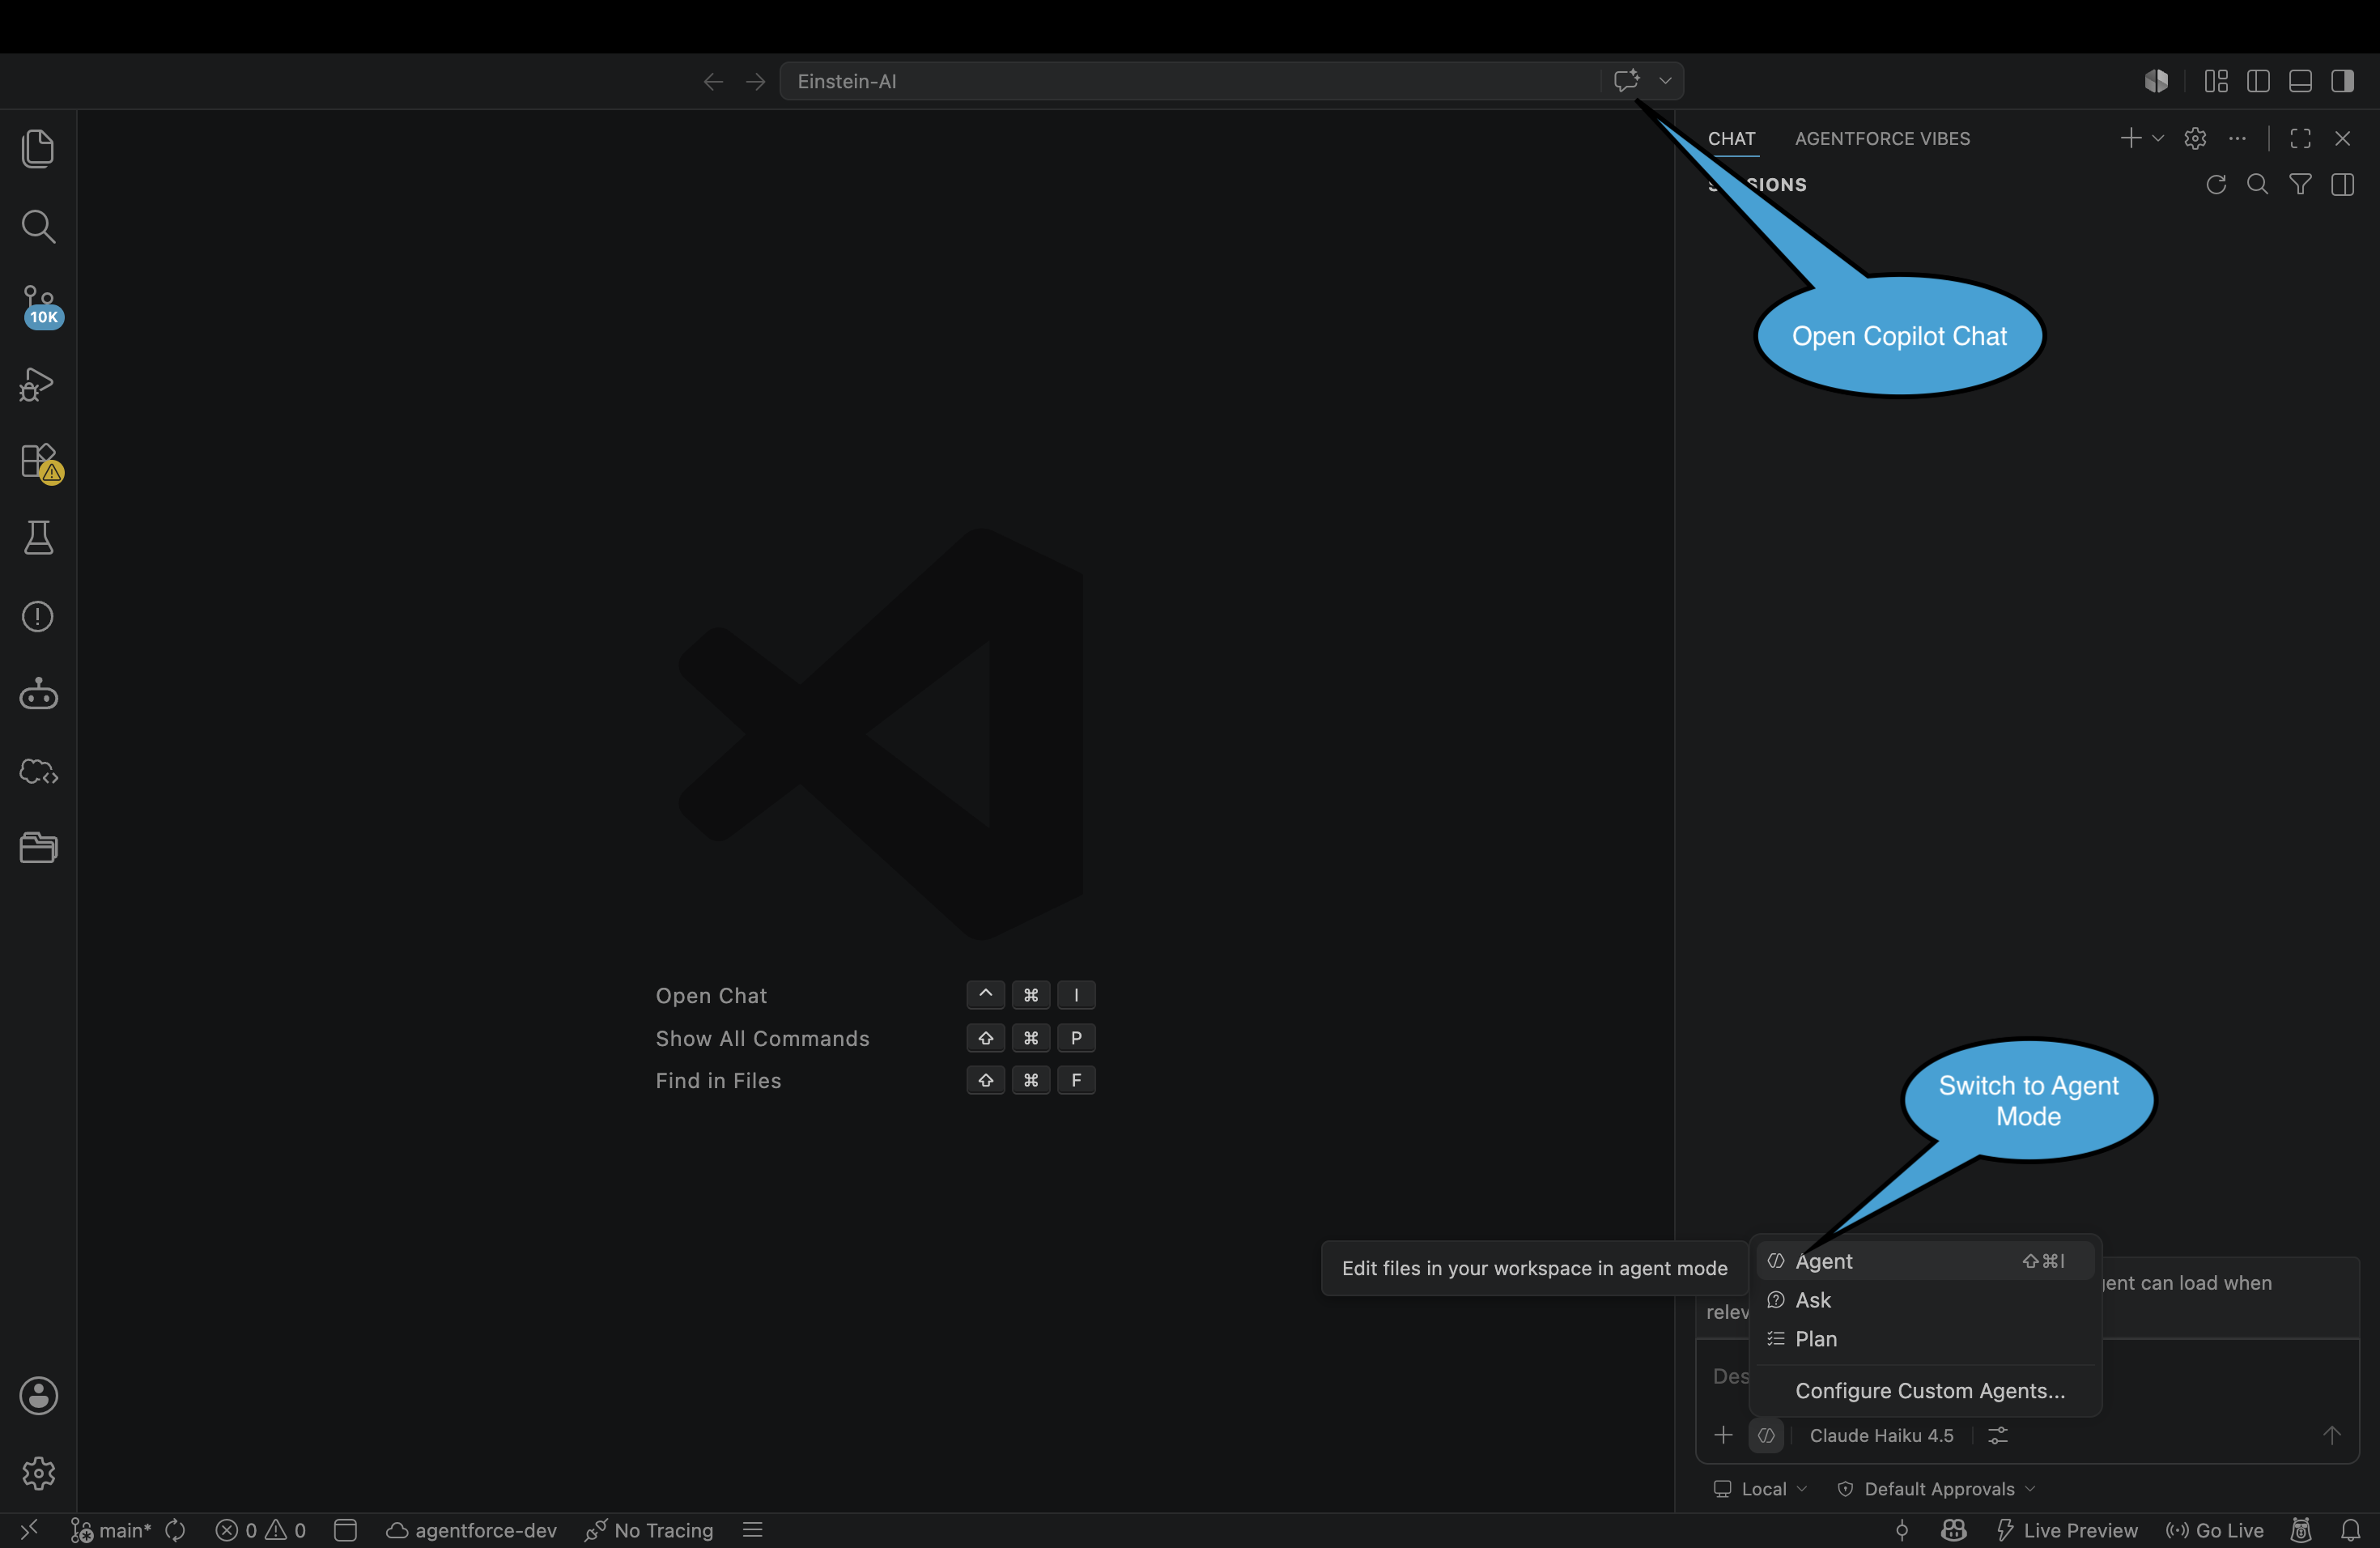Open agent mode picker button in chat input
The height and width of the screenshot is (1548, 2380).
[x=1767, y=1435]
